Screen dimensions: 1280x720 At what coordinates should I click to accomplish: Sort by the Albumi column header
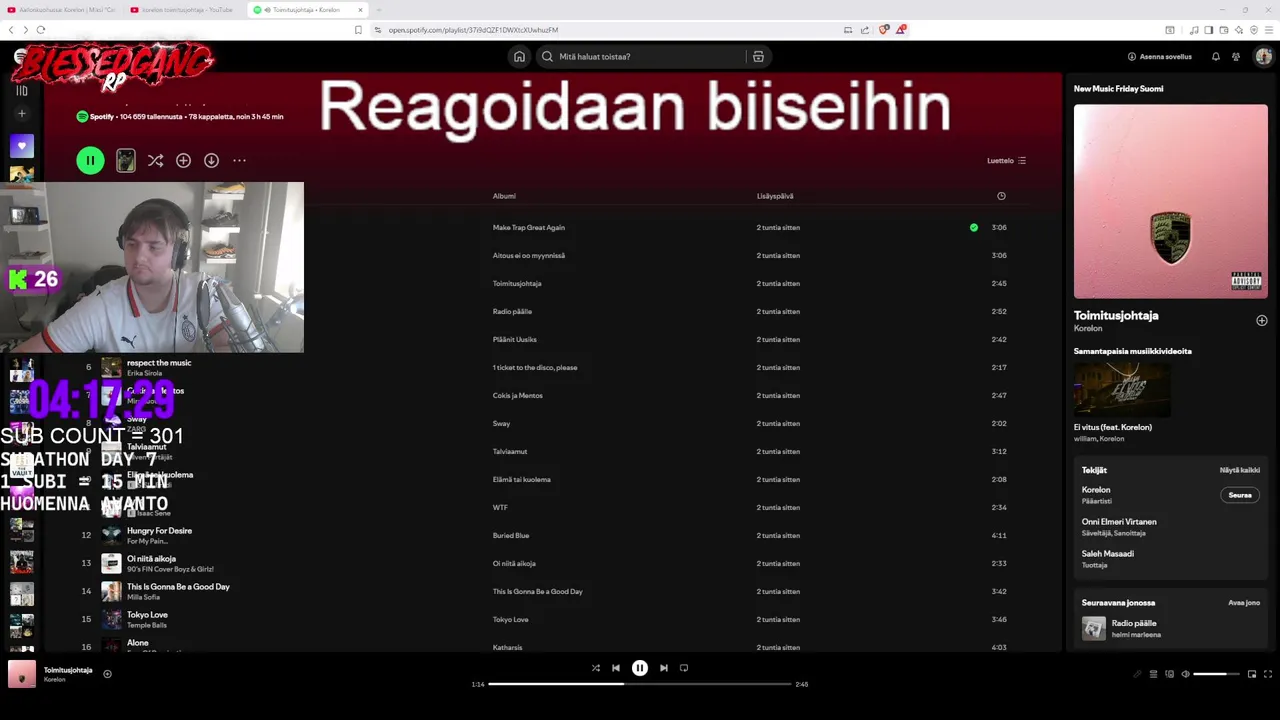tap(504, 196)
